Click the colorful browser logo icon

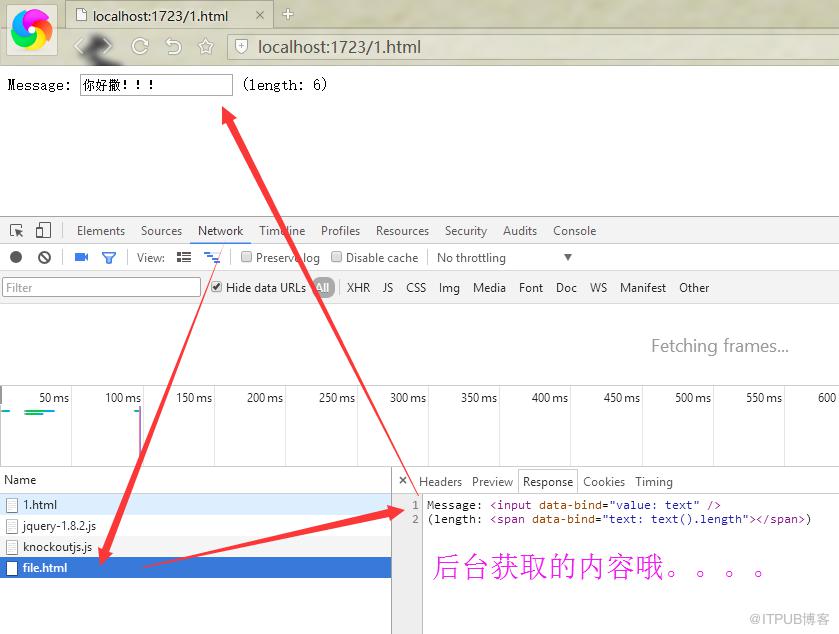(32, 29)
